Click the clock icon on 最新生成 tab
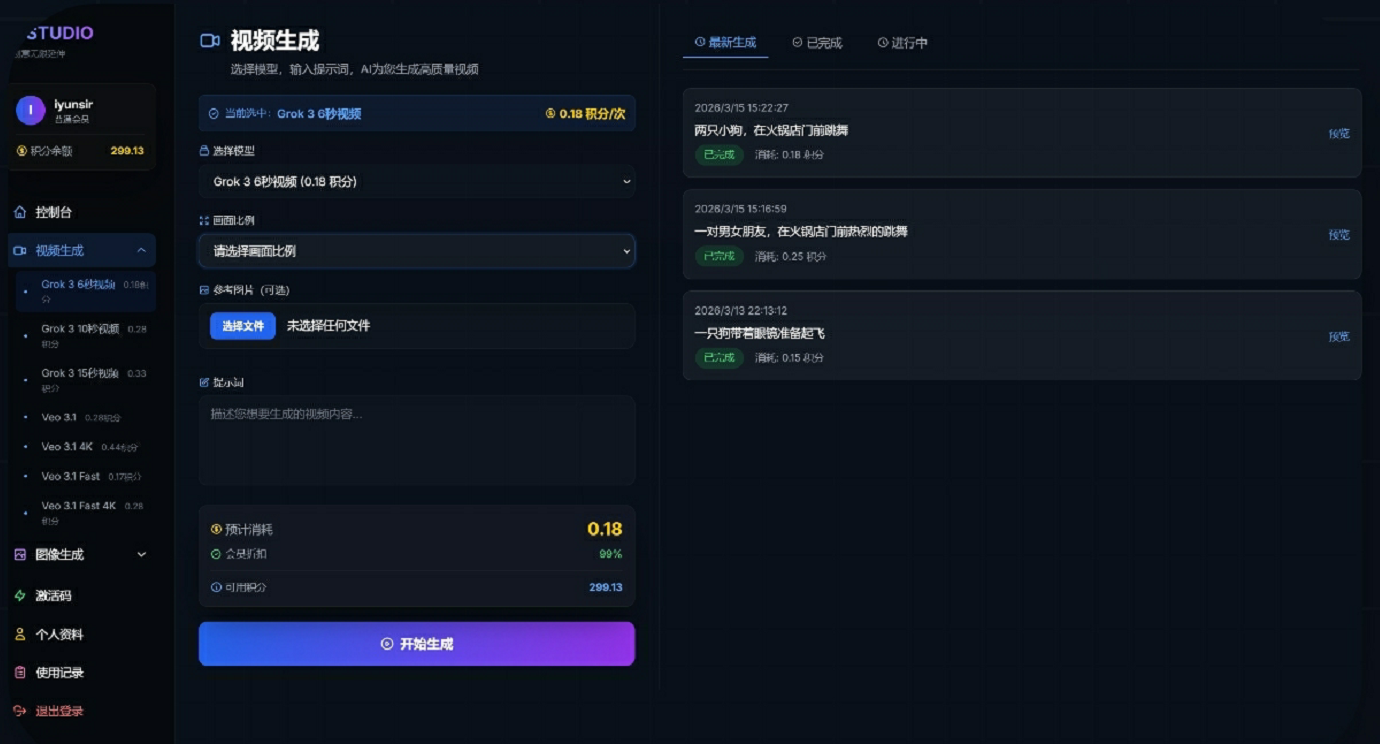Screen dimensions: 1380x744 pyautogui.click(x=700, y=42)
